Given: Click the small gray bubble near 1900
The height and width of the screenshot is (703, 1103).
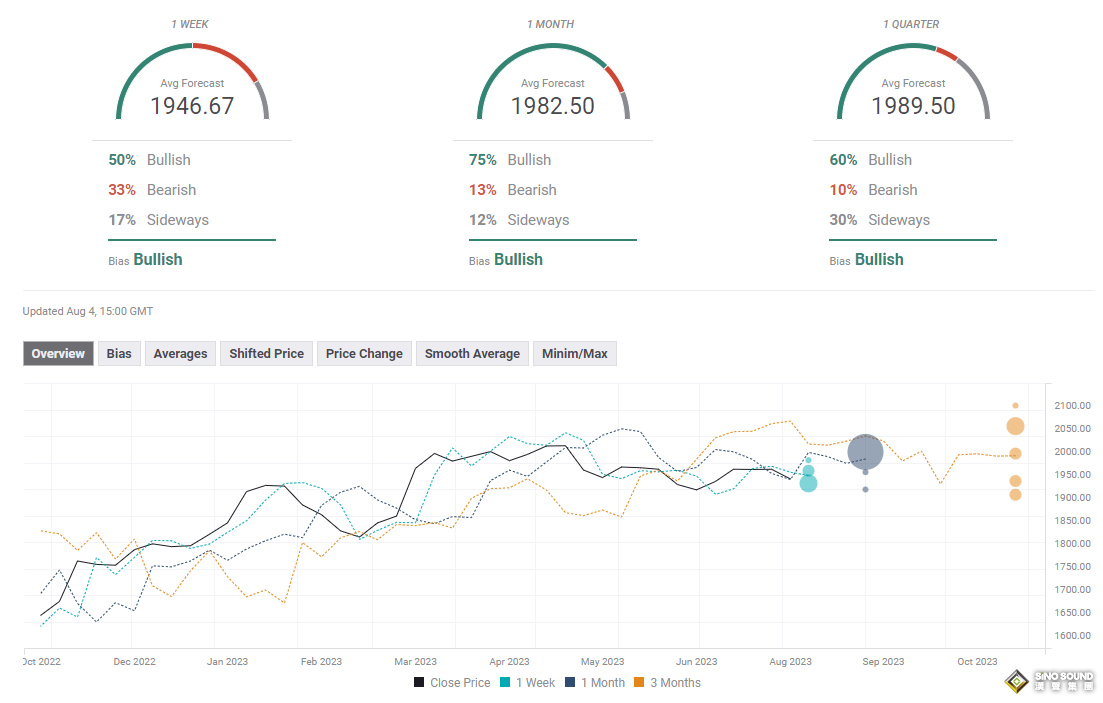Looking at the screenshot, I should tap(865, 489).
